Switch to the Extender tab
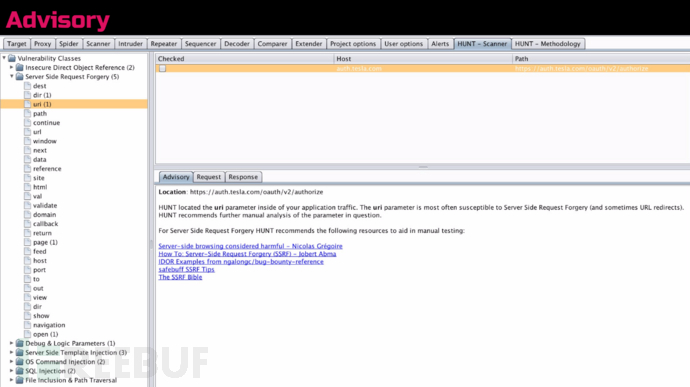The image size is (690, 387). tap(308, 44)
